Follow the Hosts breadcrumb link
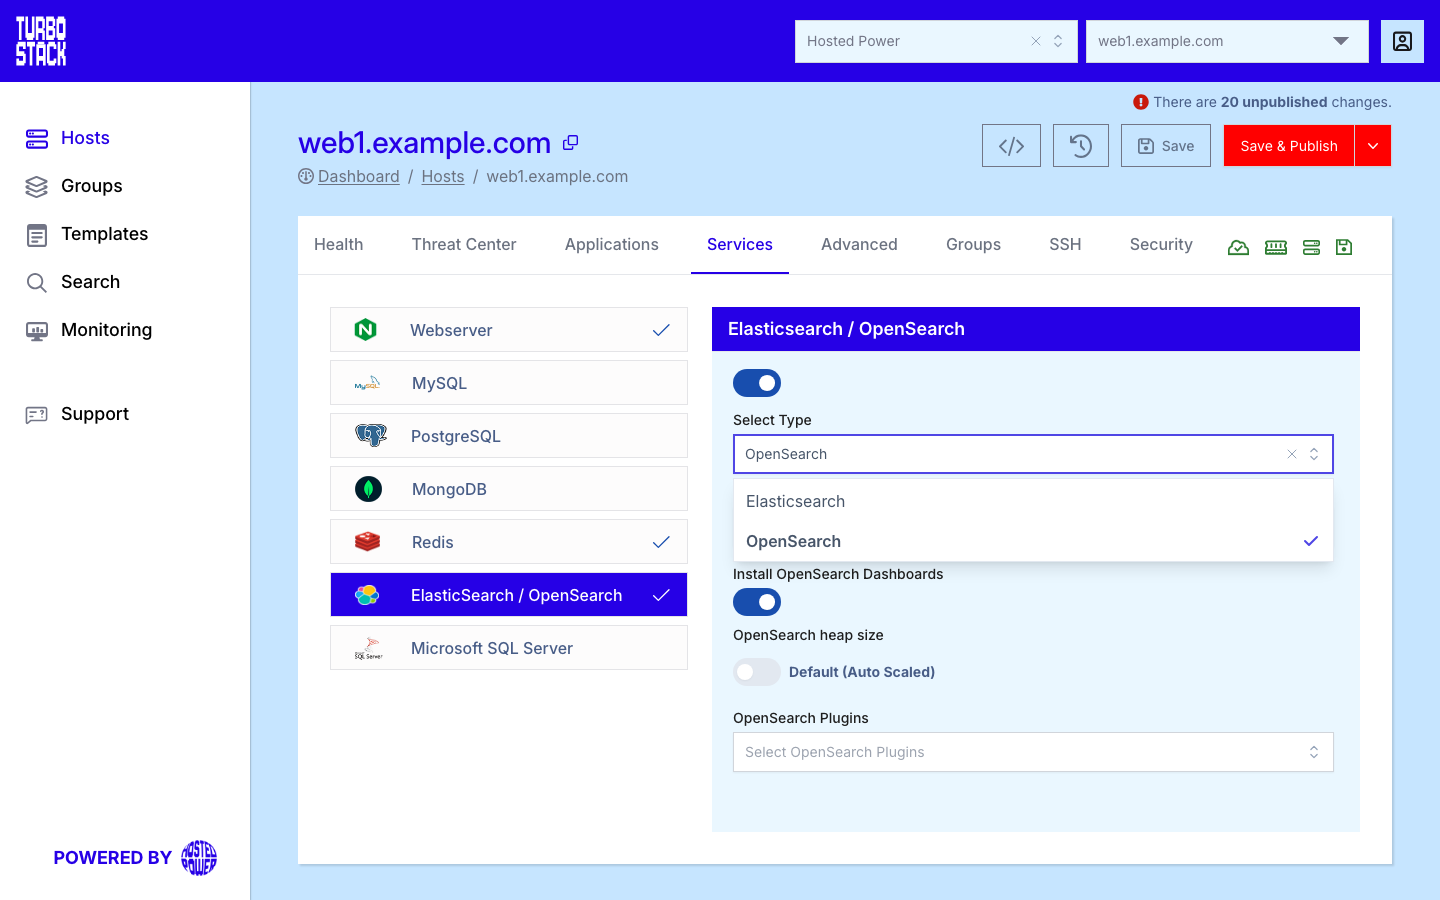The height and width of the screenshot is (900, 1440). (443, 177)
